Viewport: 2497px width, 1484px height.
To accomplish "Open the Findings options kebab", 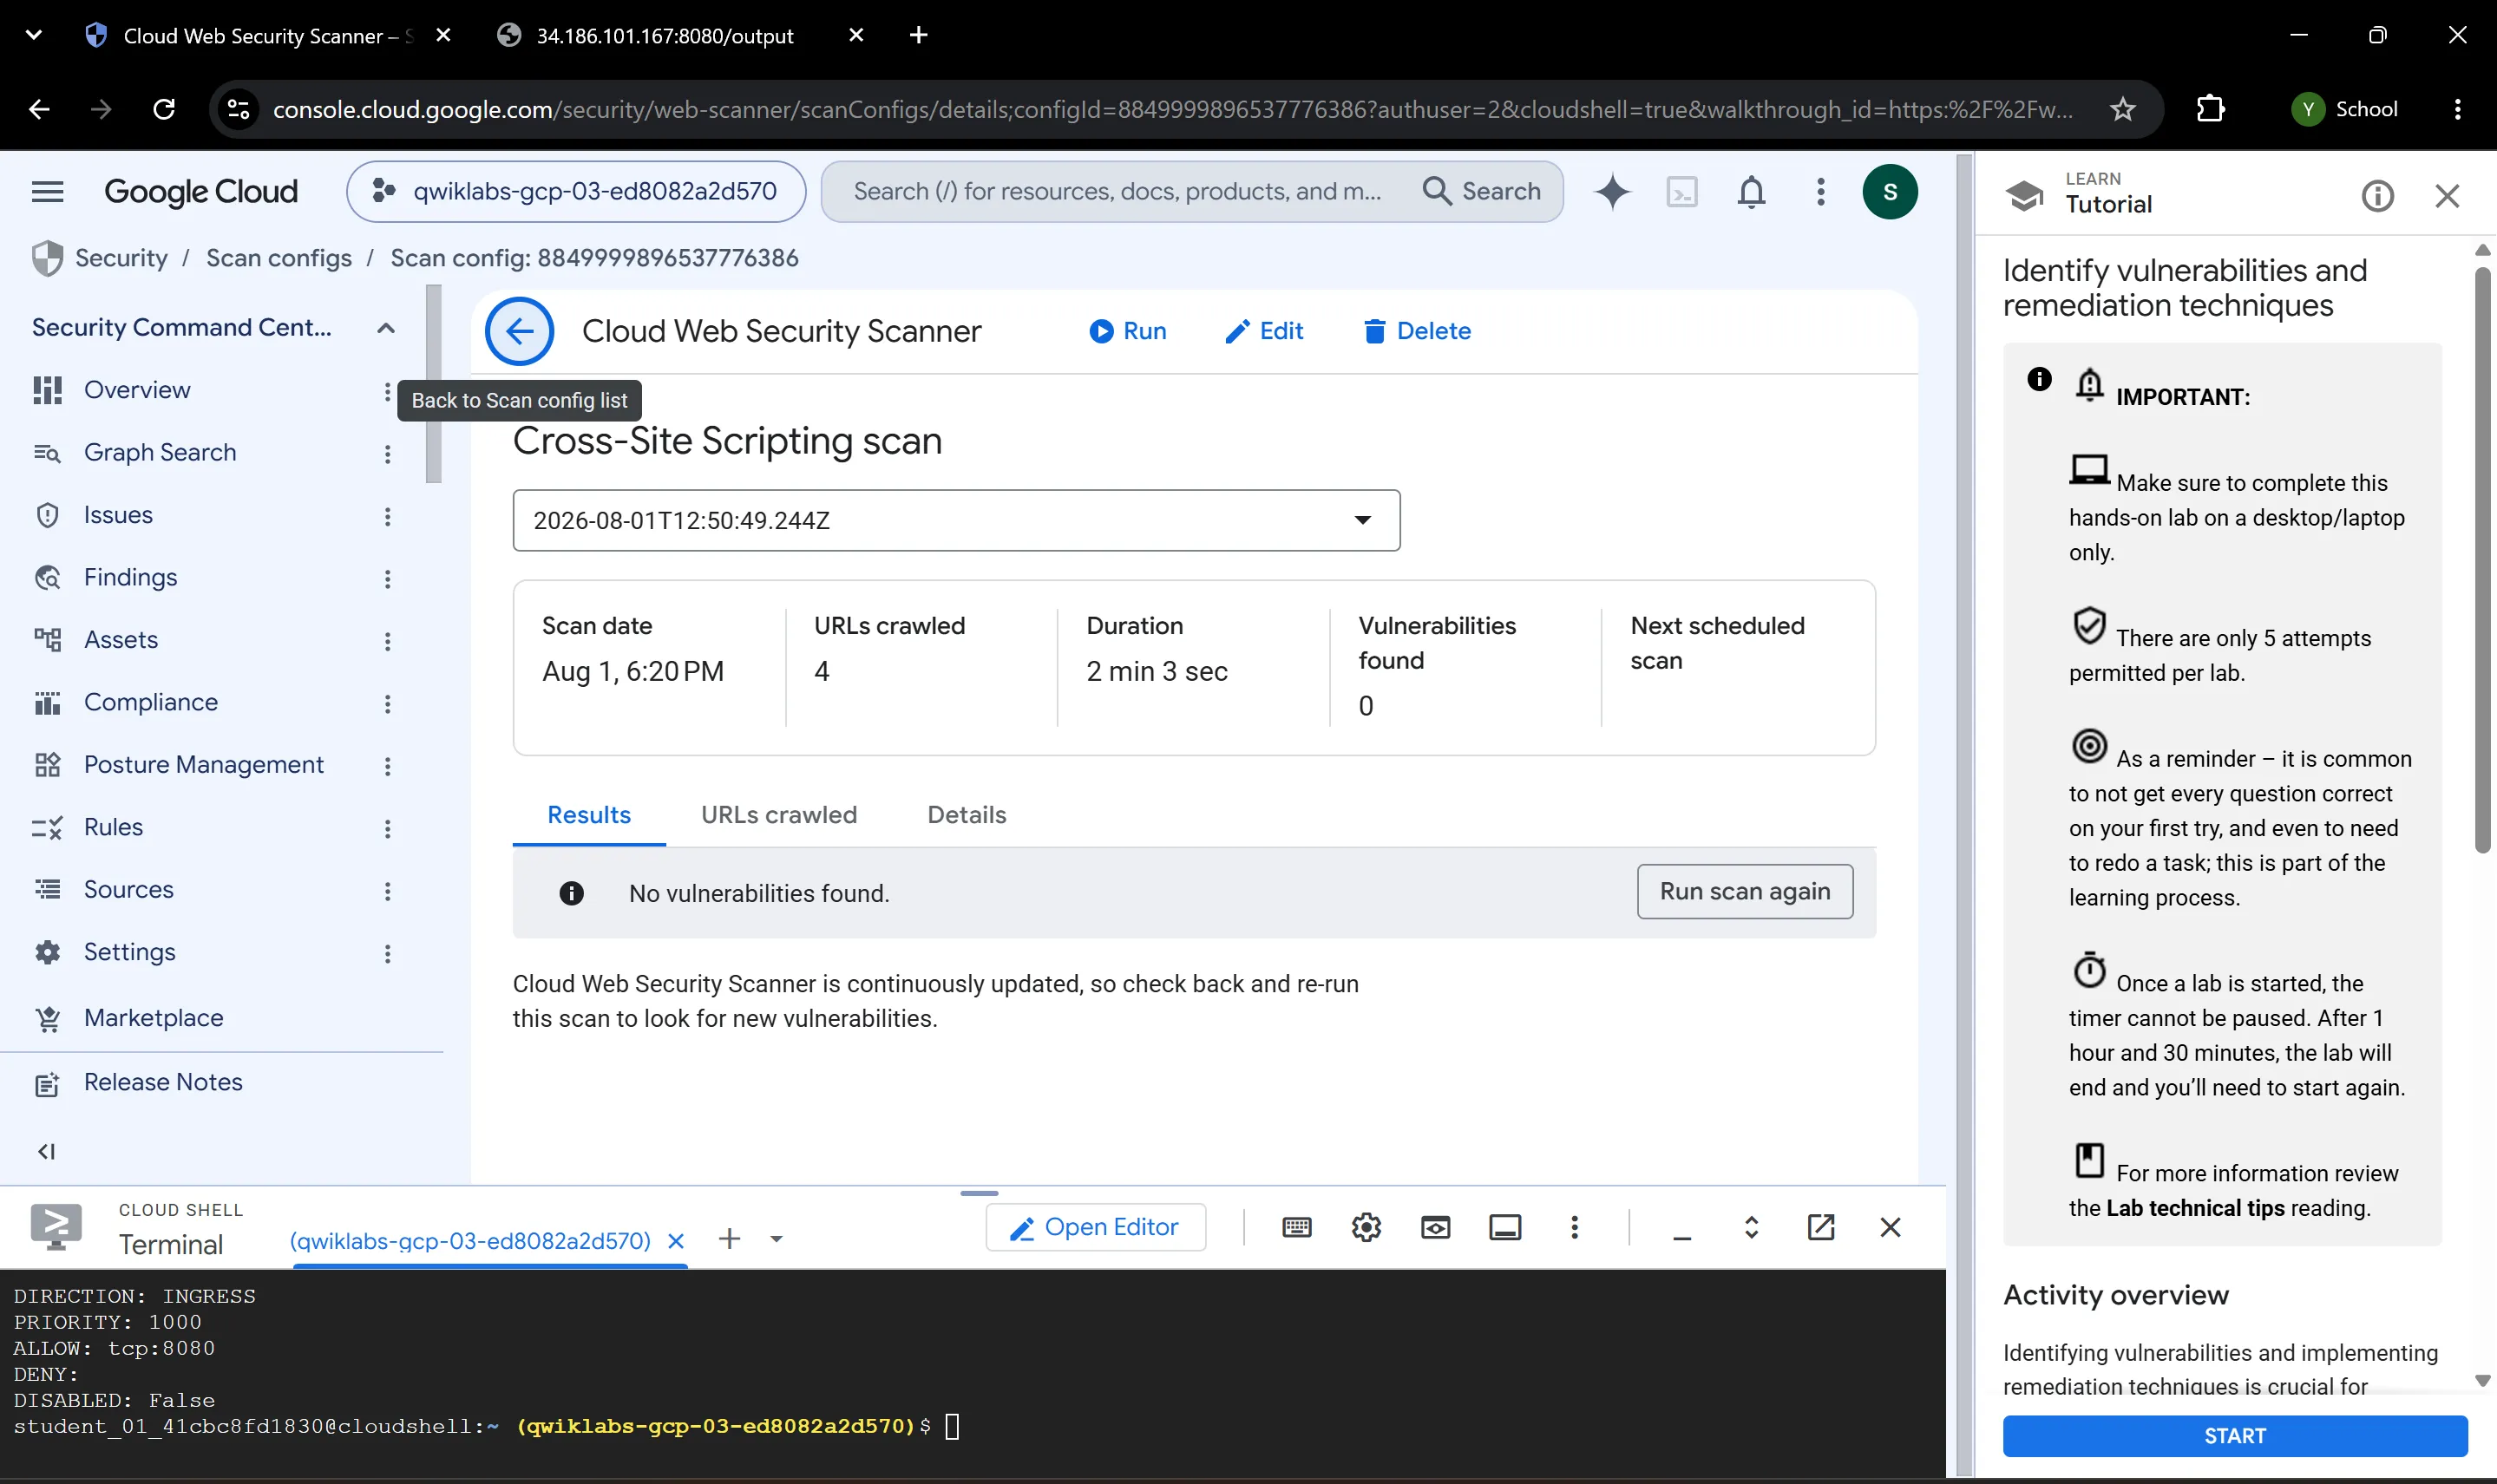I will (387, 578).
